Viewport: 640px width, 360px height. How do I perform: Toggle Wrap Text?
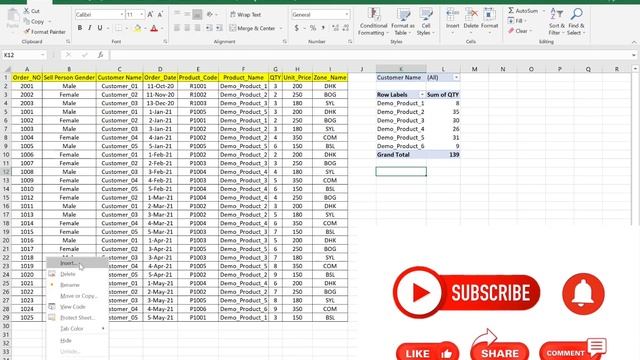point(245,14)
